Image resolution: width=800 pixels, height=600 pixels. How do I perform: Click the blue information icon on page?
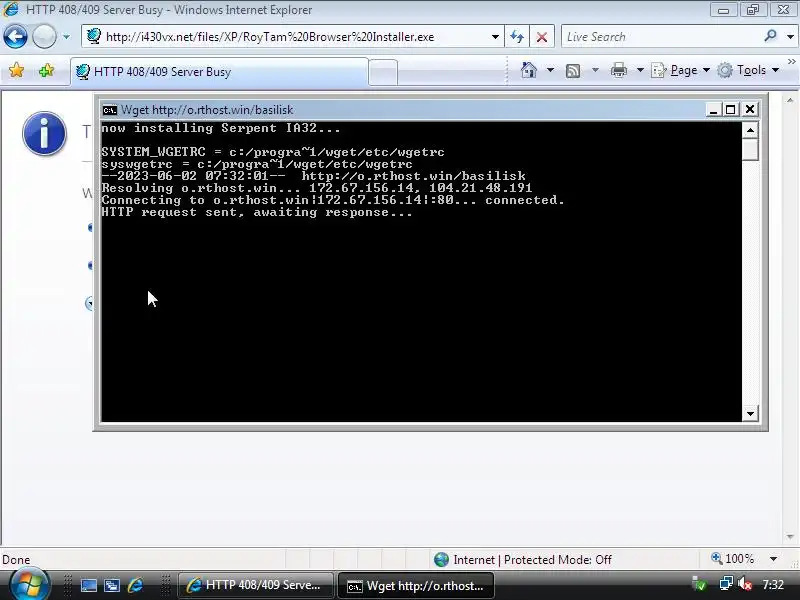(x=44, y=133)
